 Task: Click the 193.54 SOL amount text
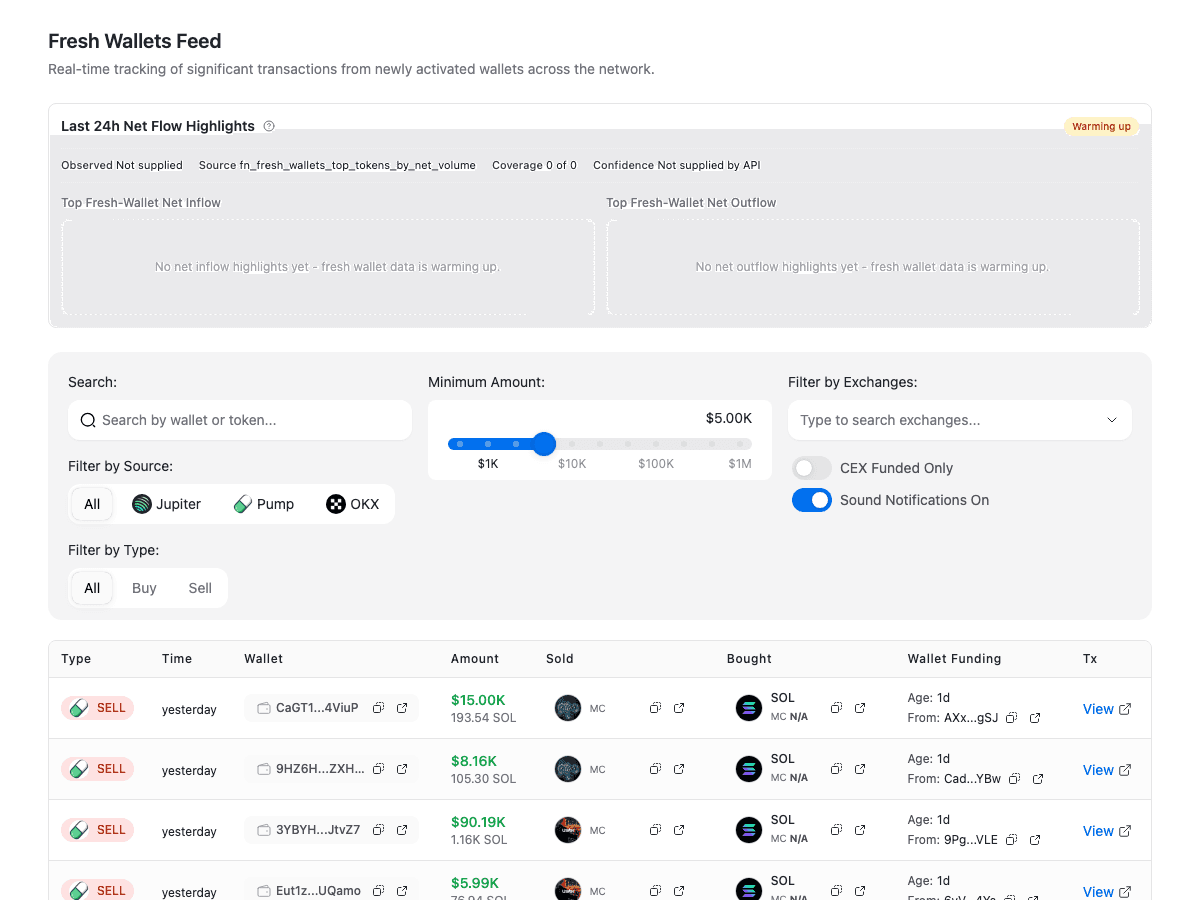pyautogui.click(x=483, y=718)
